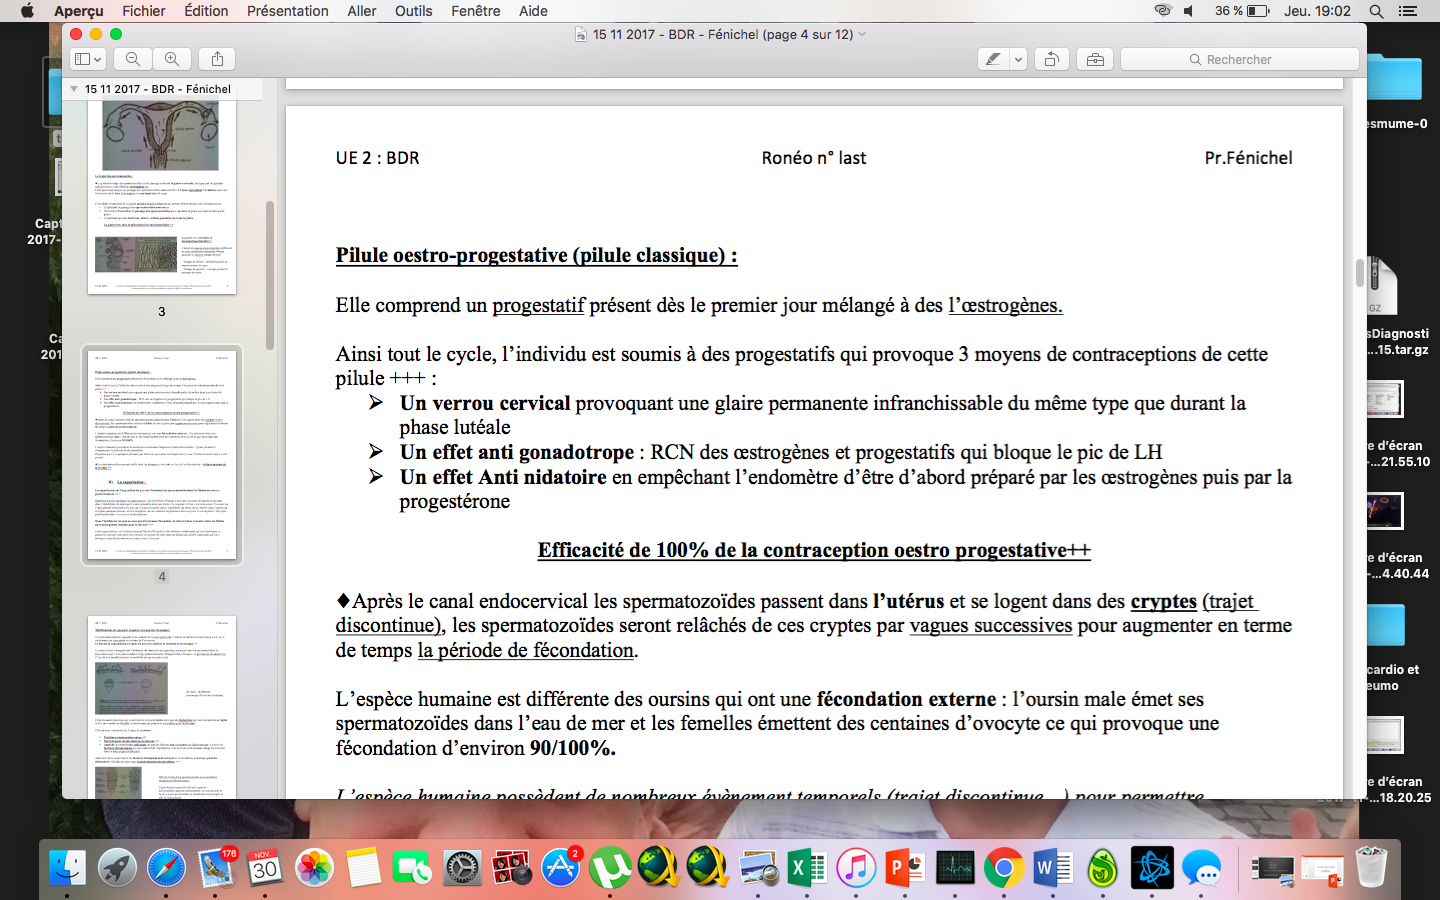The image size is (1440, 900).
Task: Select the page 5 thumbnail in sidebar
Action: pyautogui.click(x=162, y=705)
